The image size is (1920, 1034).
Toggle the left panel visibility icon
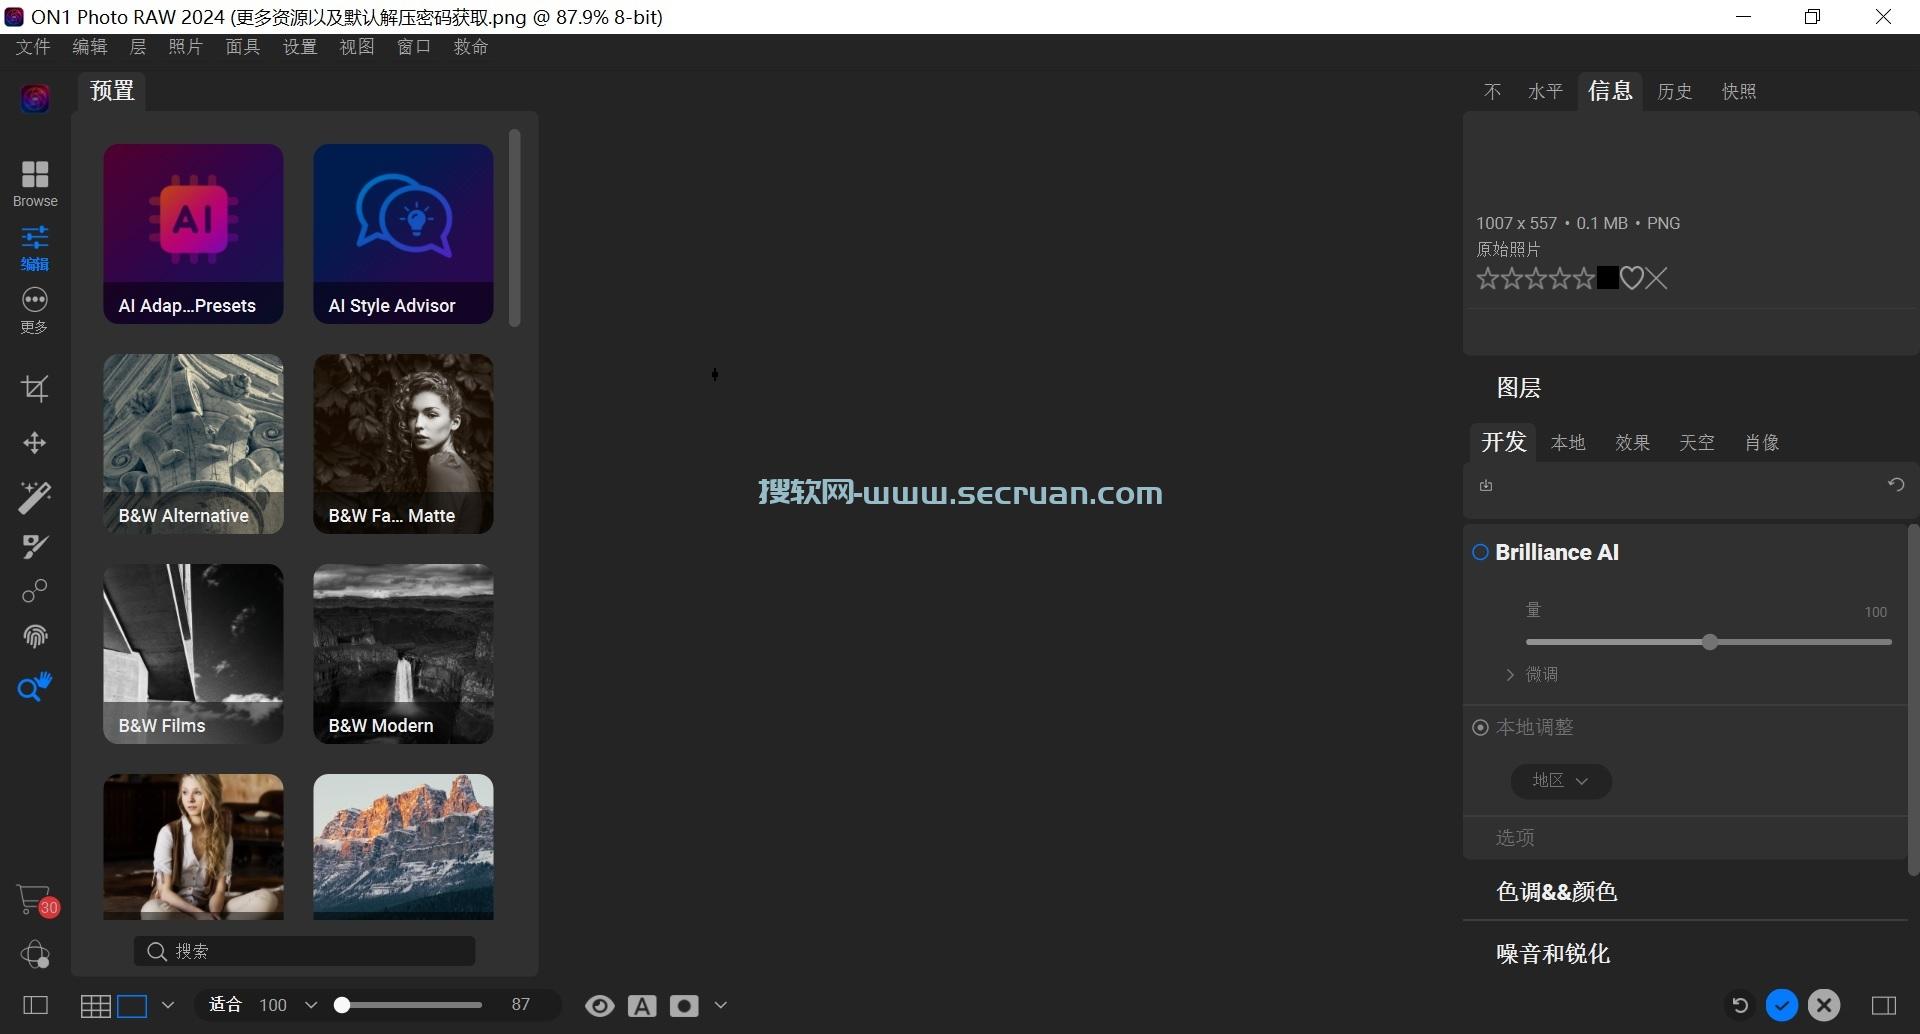tap(35, 1005)
